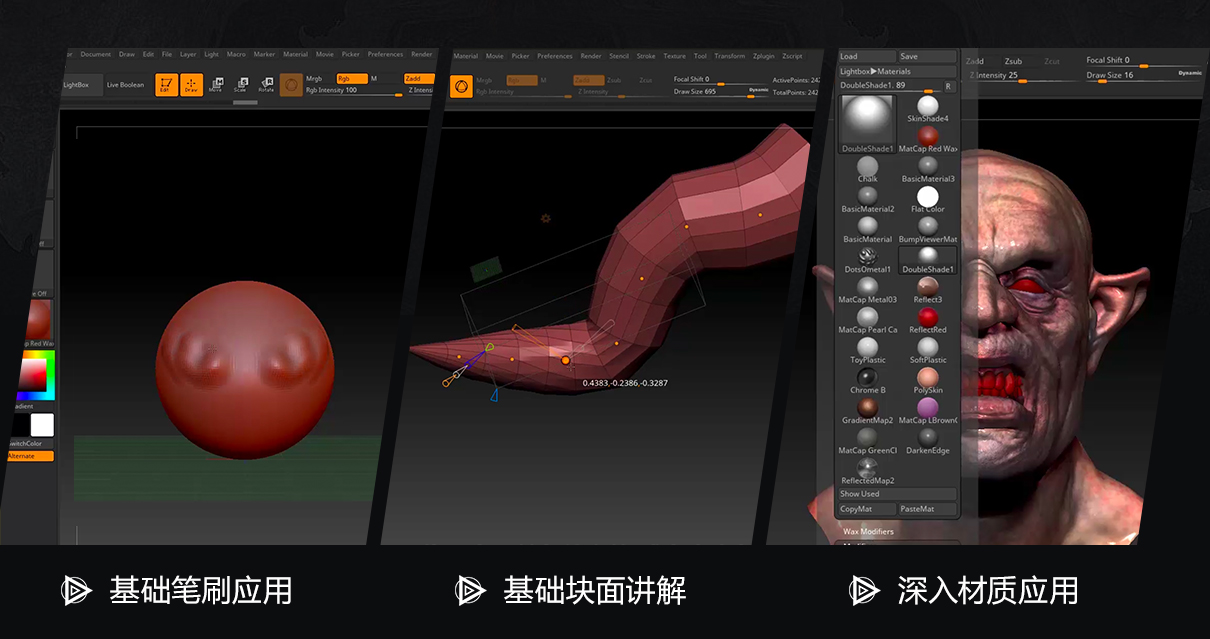Select the SoftPlastic material sphere
Image resolution: width=1210 pixels, height=639 pixels.
pyautogui.click(x=928, y=347)
